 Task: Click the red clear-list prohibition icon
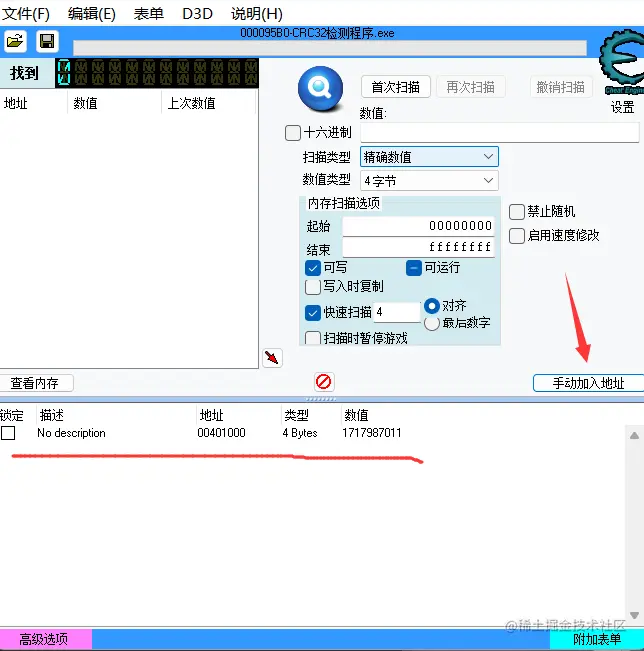[x=323, y=382]
